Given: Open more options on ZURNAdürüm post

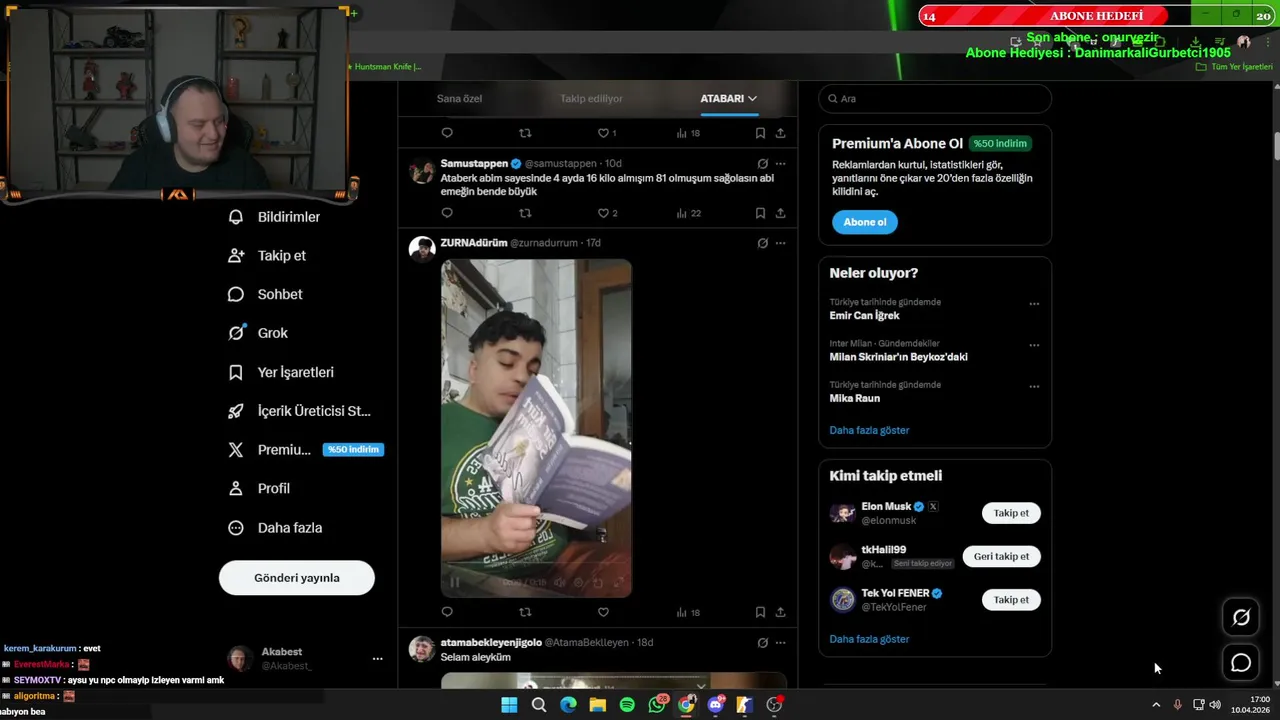Looking at the screenshot, I should pyautogui.click(x=781, y=243).
